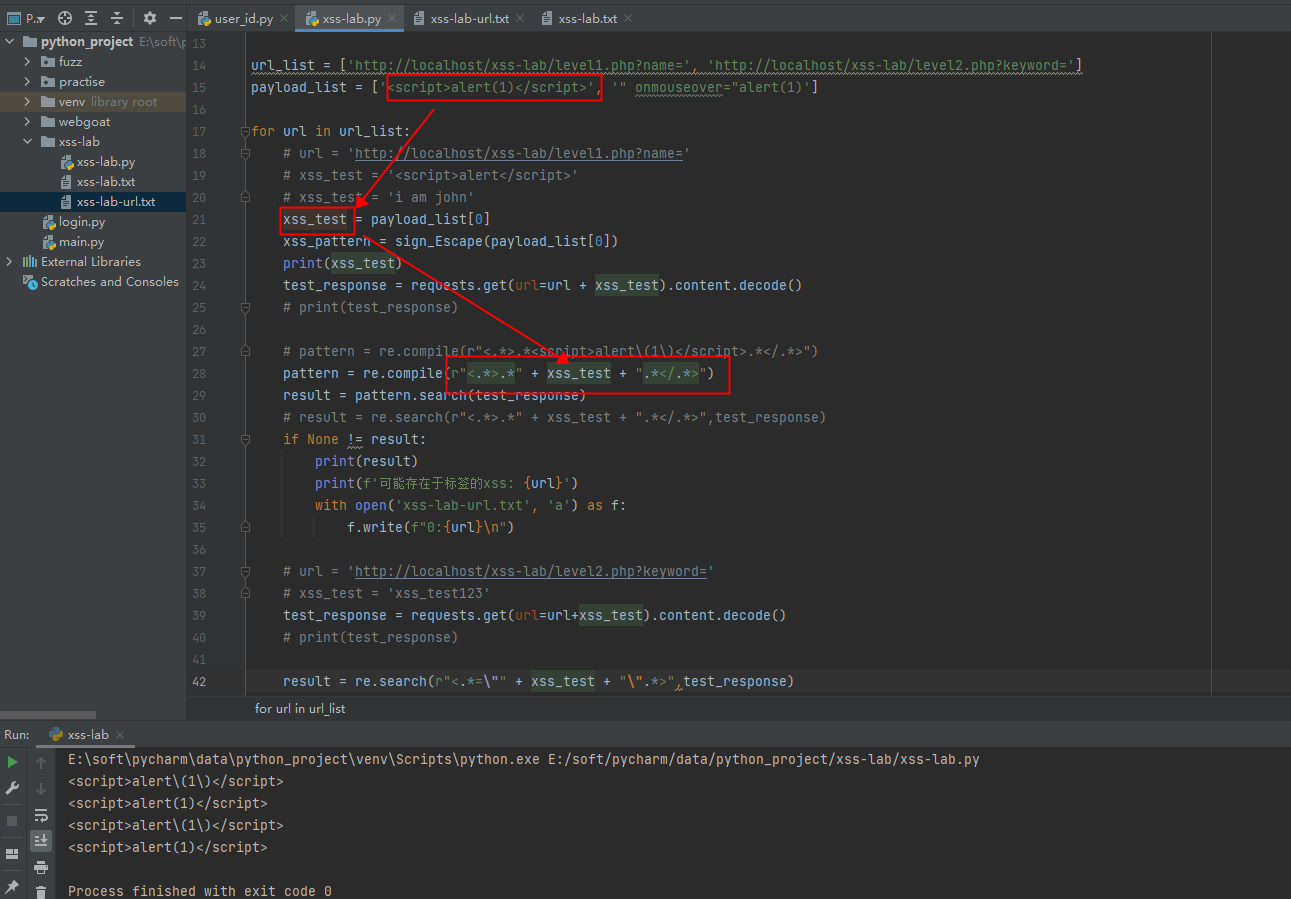Expand the fuzz folder
The height and width of the screenshot is (899, 1291).
coord(27,62)
